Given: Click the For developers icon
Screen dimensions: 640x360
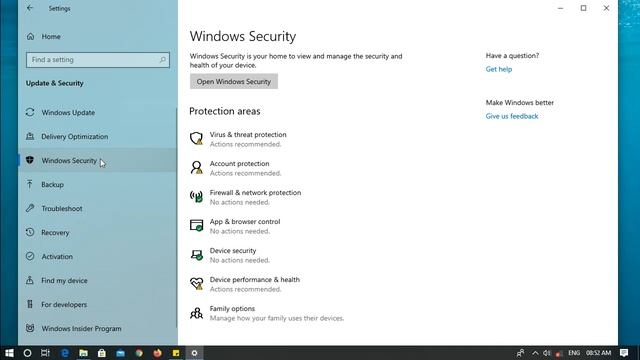Looking at the screenshot, I should (x=30, y=304).
